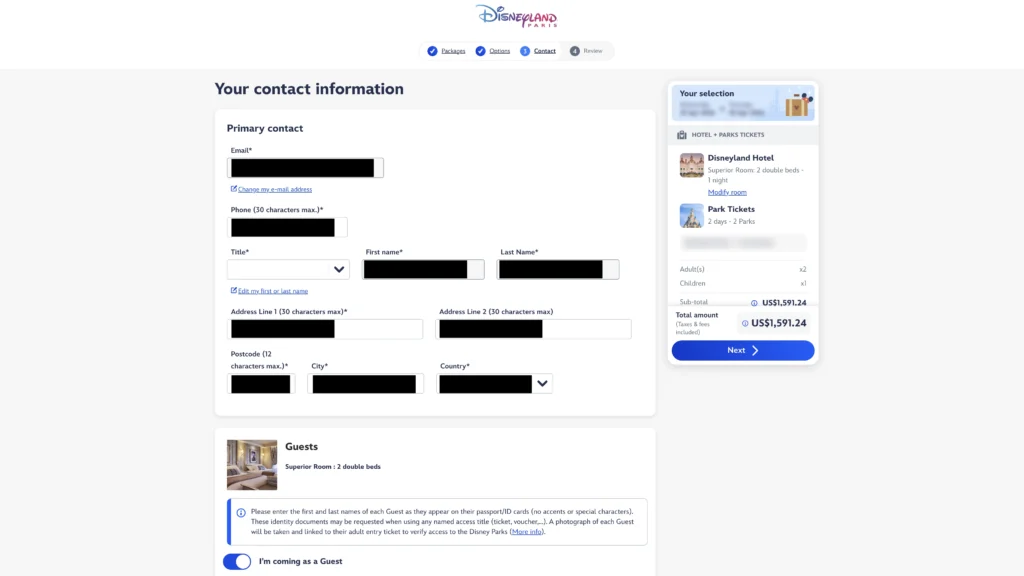Click the Disneyland Paris logo
1024x576 pixels.
tap(517, 16)
